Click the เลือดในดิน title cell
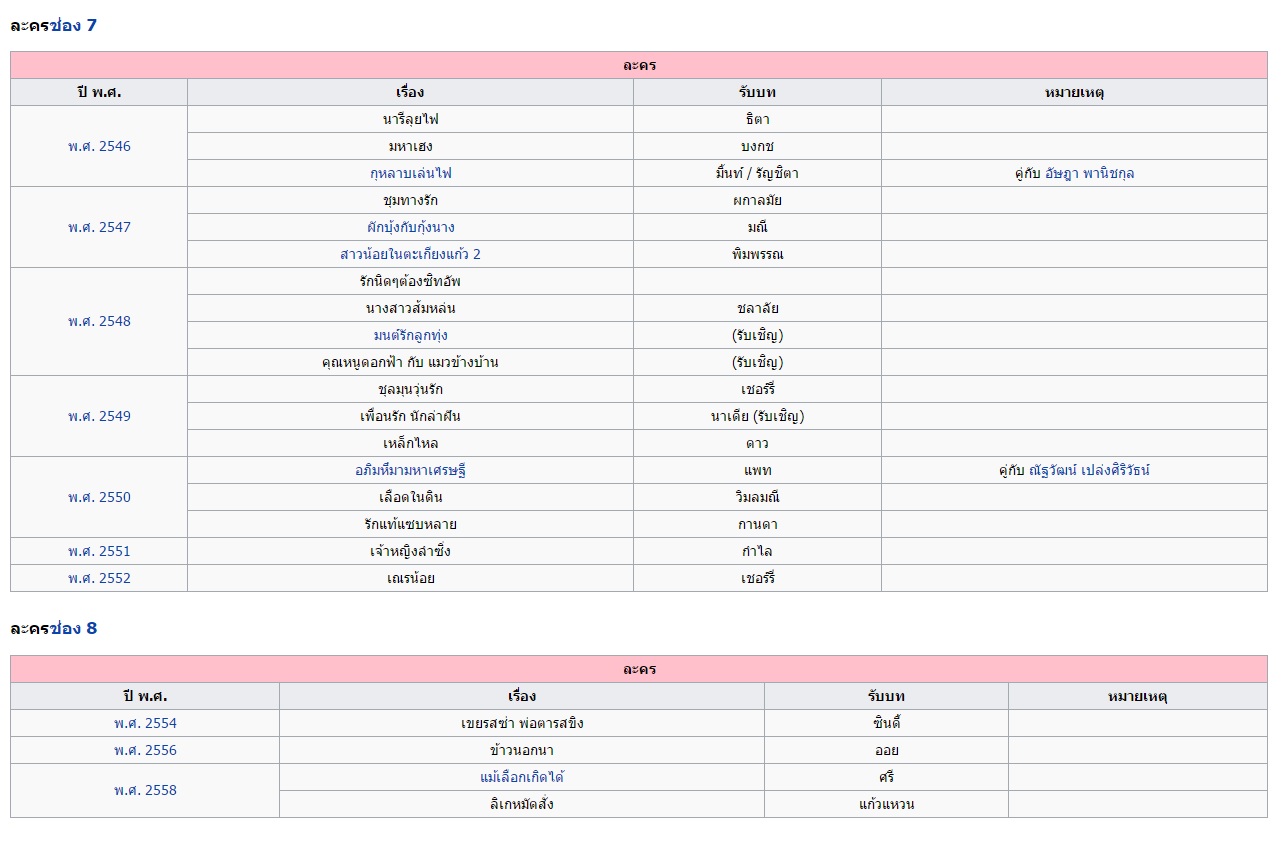The image size is (1285, 841). pos(410,497)
